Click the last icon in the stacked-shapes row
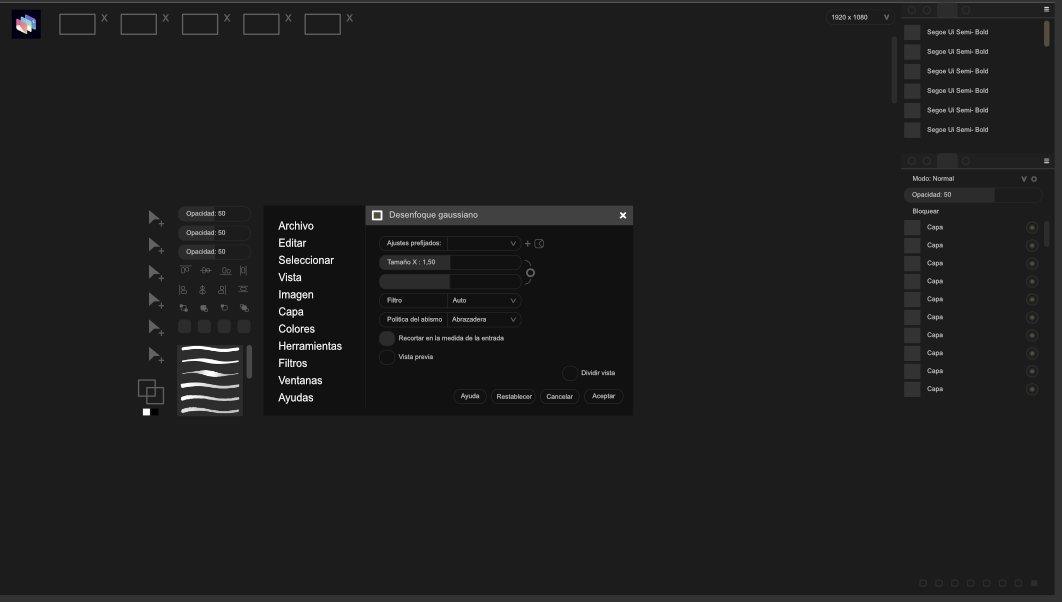The width and height of the screenshot is (1062, 602). (244, 308)
